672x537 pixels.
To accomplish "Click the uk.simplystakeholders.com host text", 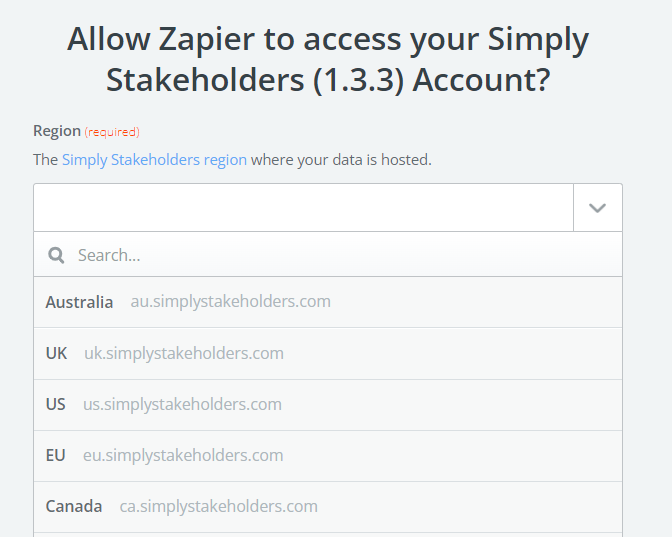I will (x=184, y=353).
